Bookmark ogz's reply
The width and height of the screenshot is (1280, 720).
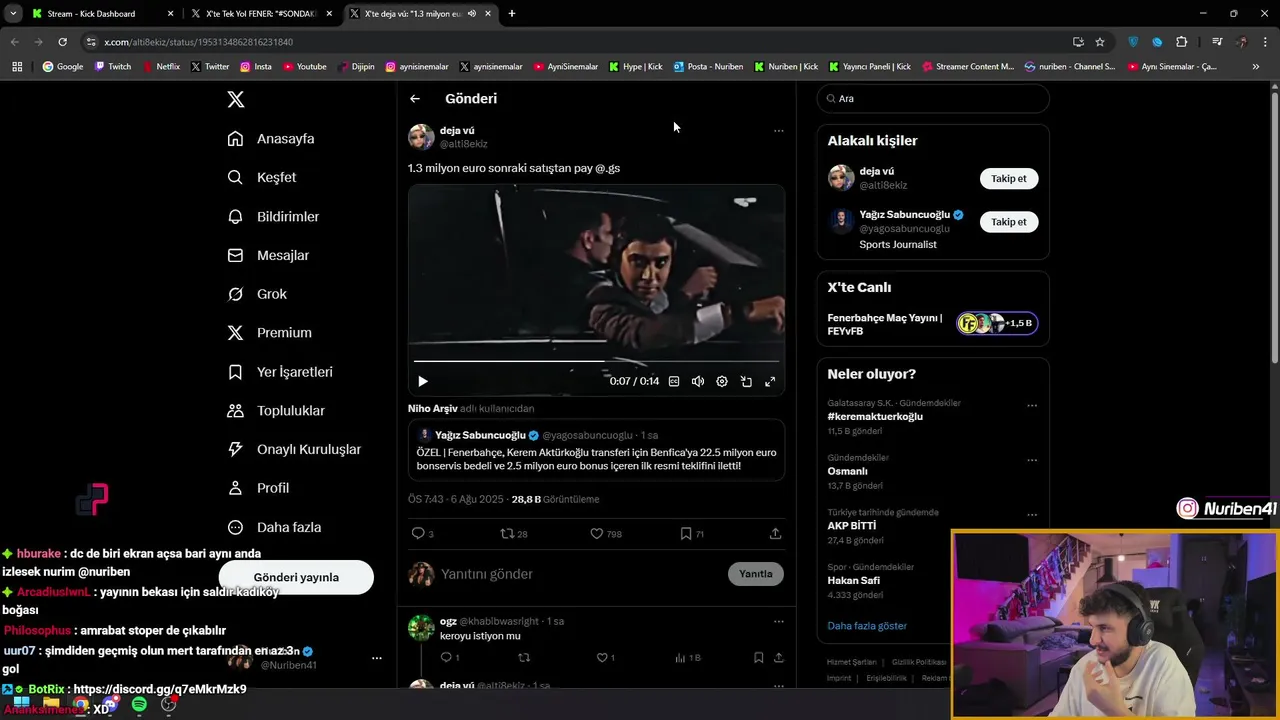(758, 658)
